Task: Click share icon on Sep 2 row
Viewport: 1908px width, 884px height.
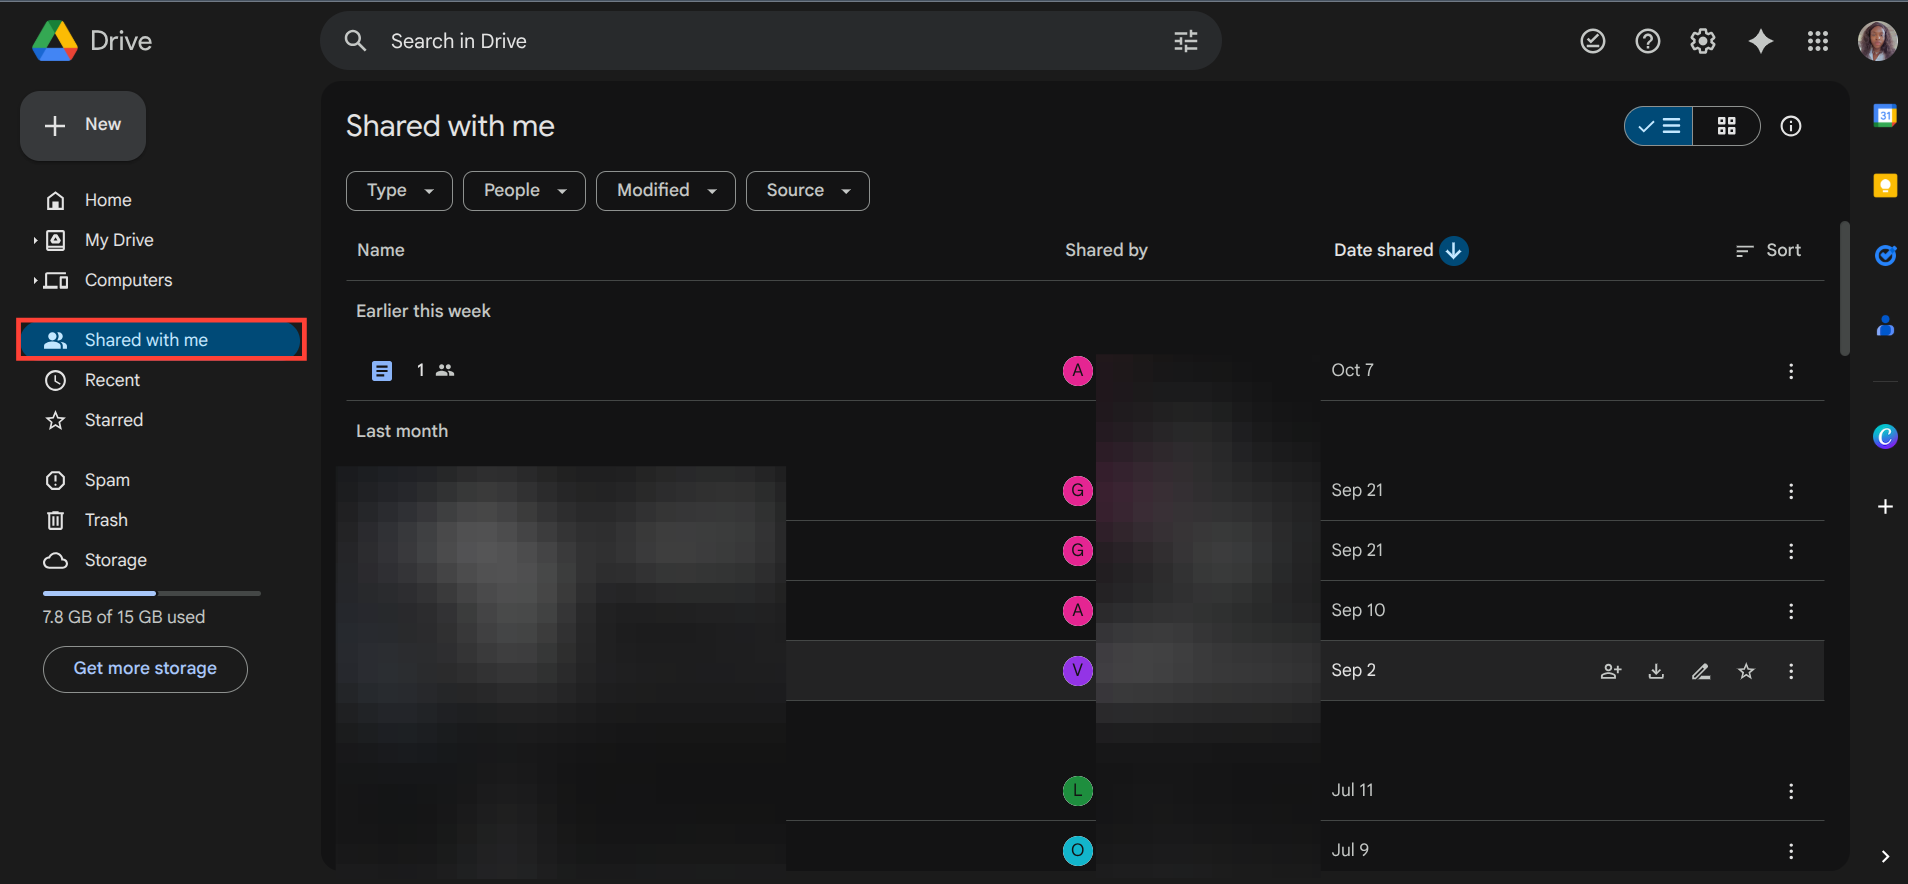Action: coord(1610,671)
